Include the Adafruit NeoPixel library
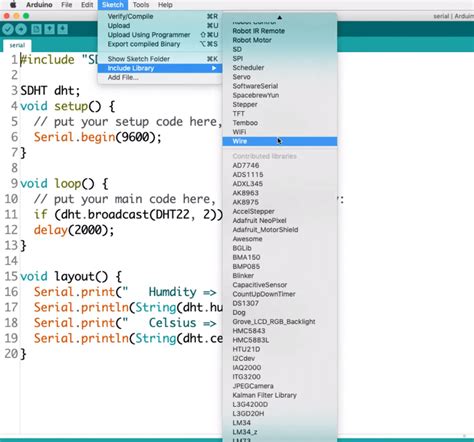 tap(280, 221)
